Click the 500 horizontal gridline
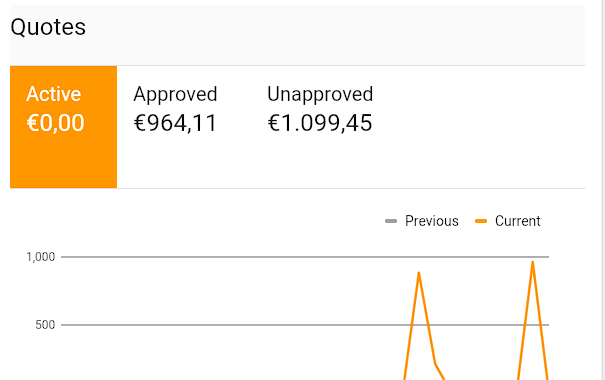The width and height of the screenshot is (605, 380). [305, 325]
